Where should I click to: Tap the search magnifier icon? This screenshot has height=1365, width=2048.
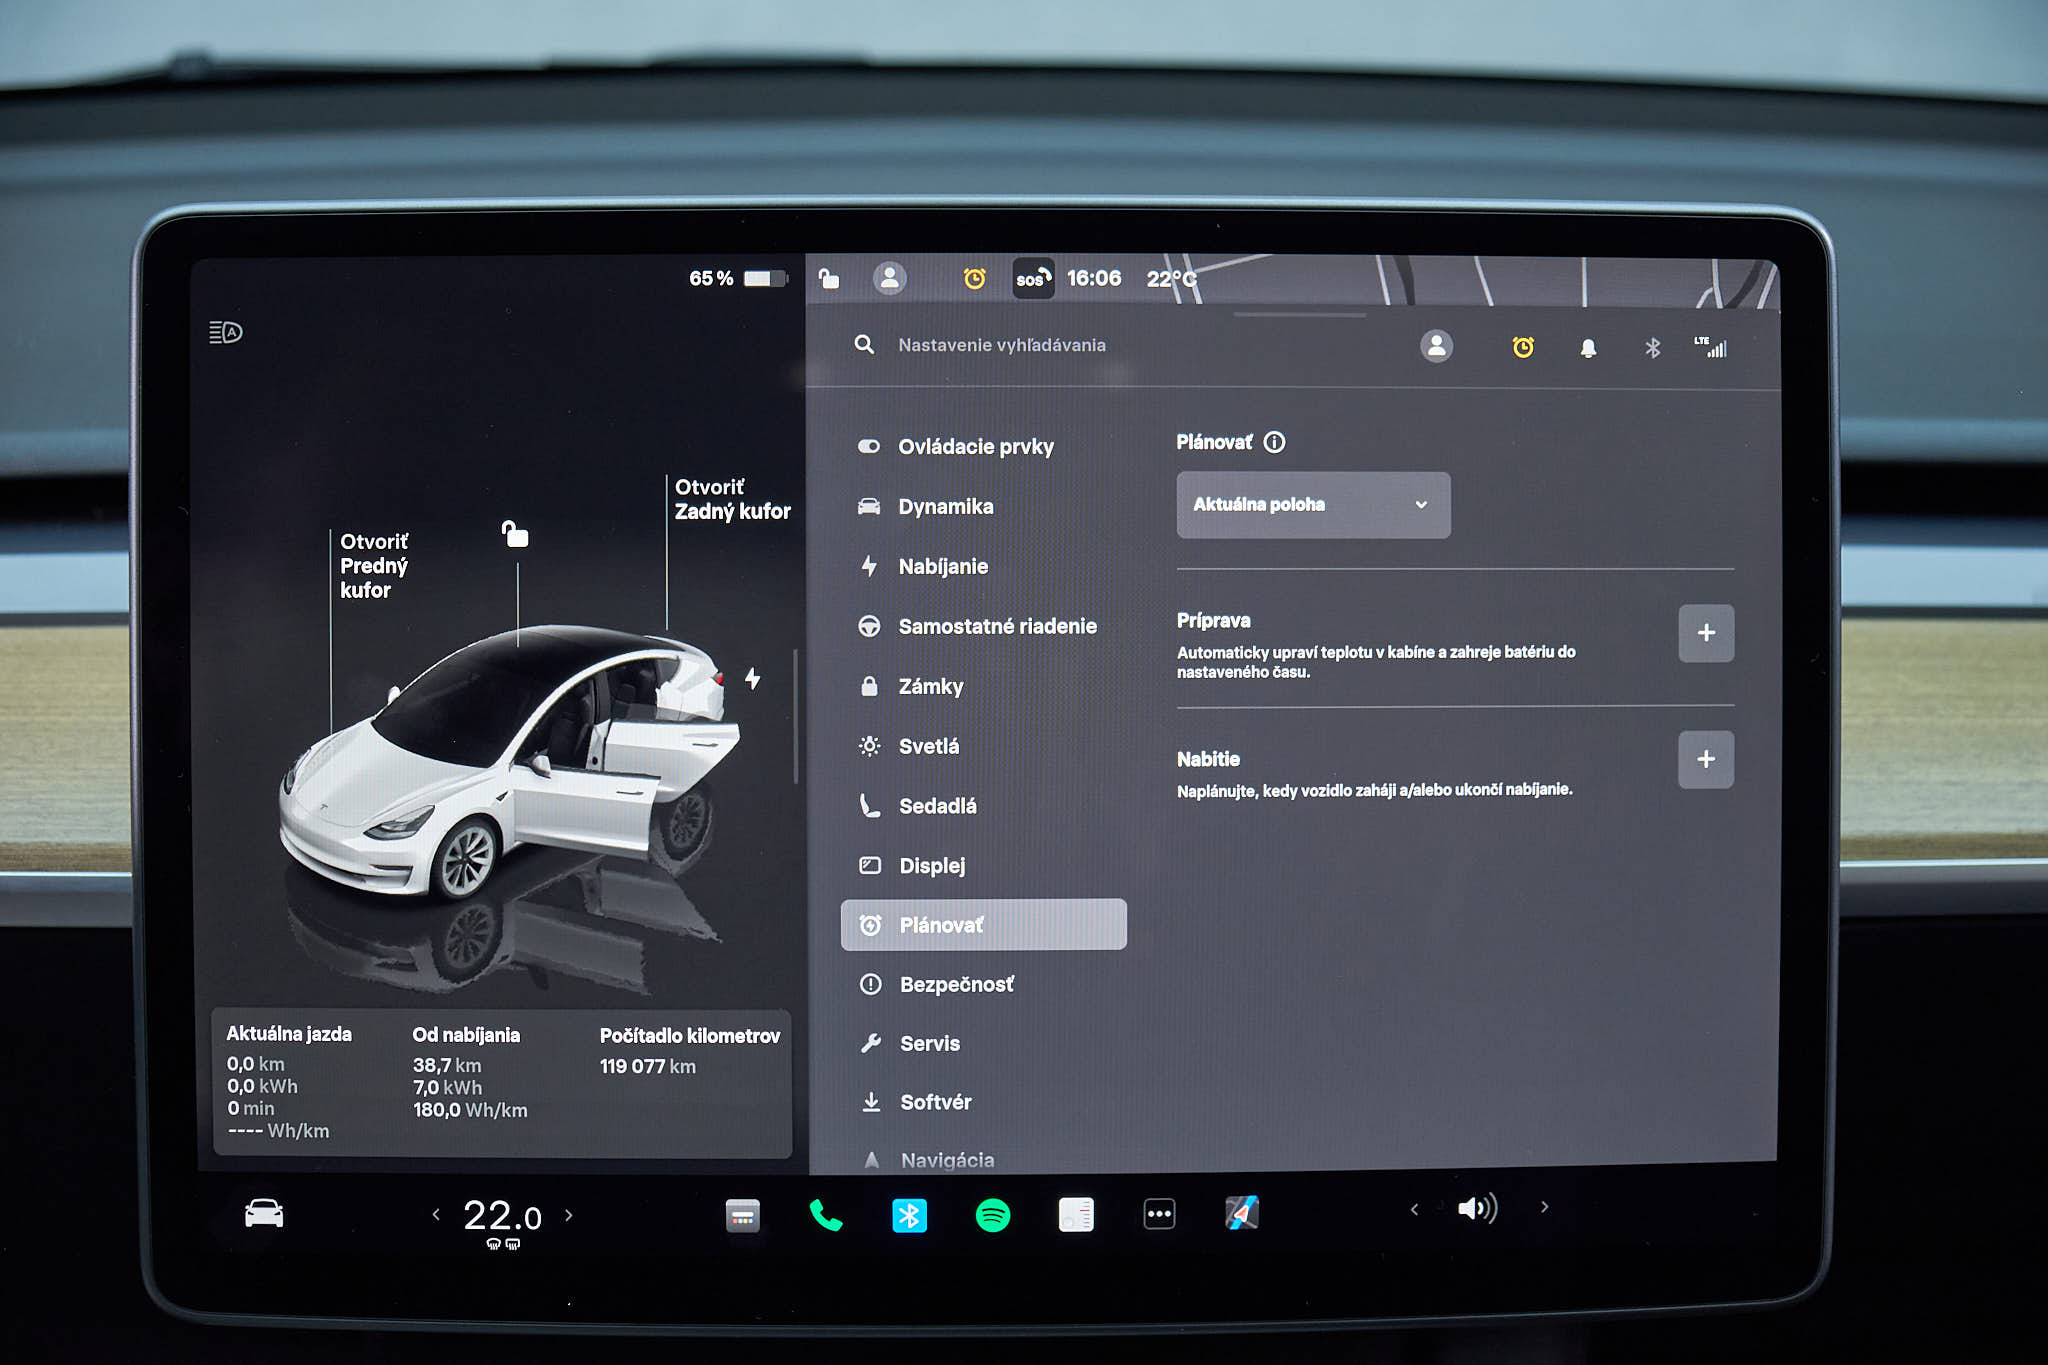click(x=864, y=345)
